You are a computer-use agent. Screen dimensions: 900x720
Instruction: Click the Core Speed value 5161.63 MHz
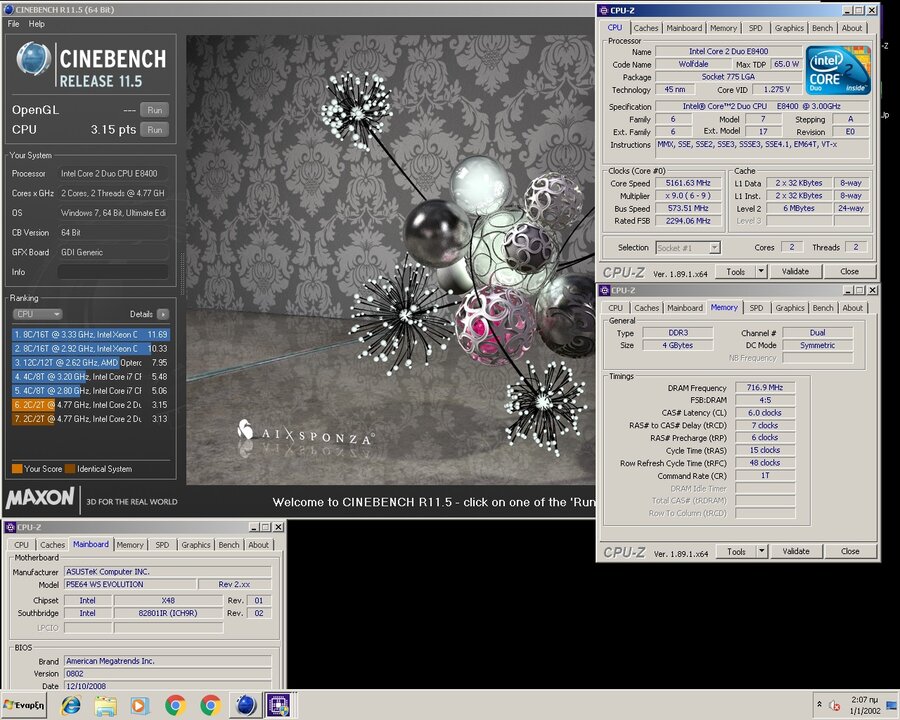(688, 183)
